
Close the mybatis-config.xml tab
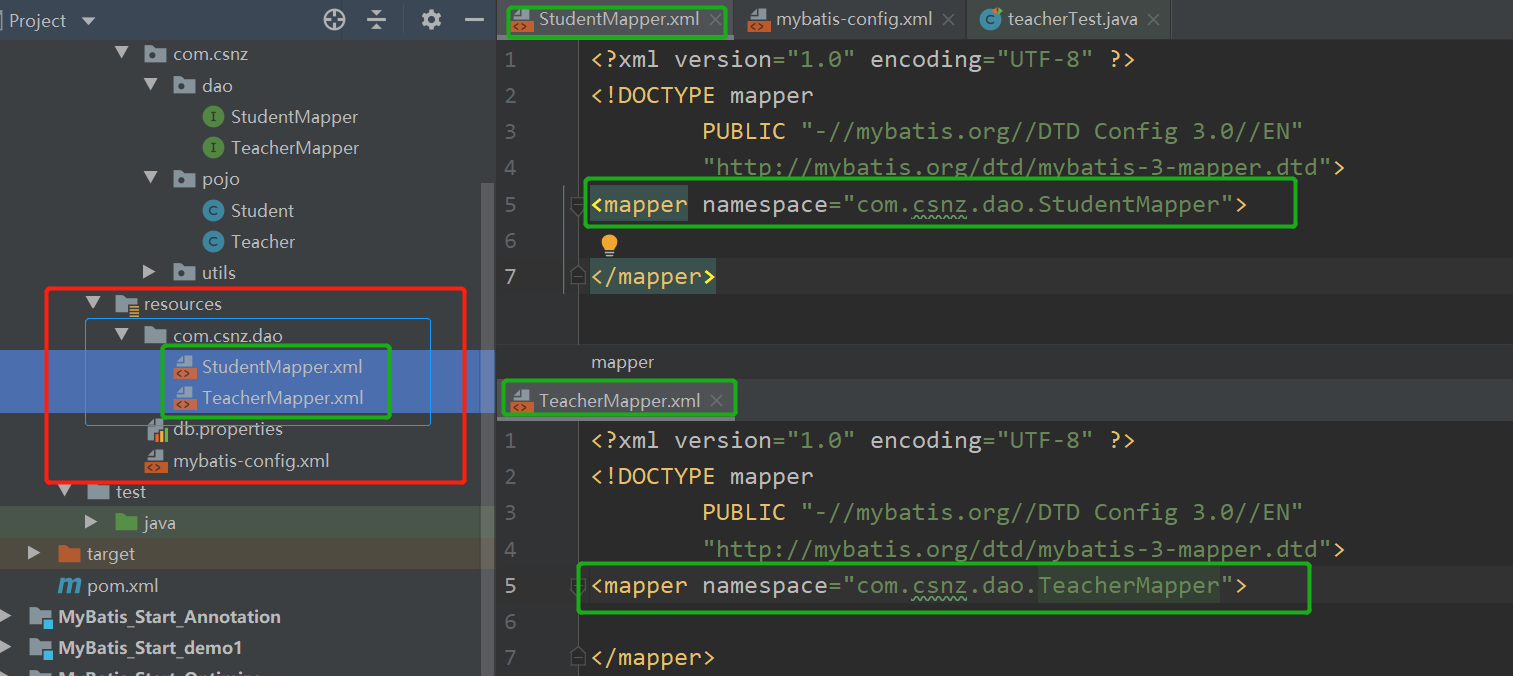pos(948,19)
